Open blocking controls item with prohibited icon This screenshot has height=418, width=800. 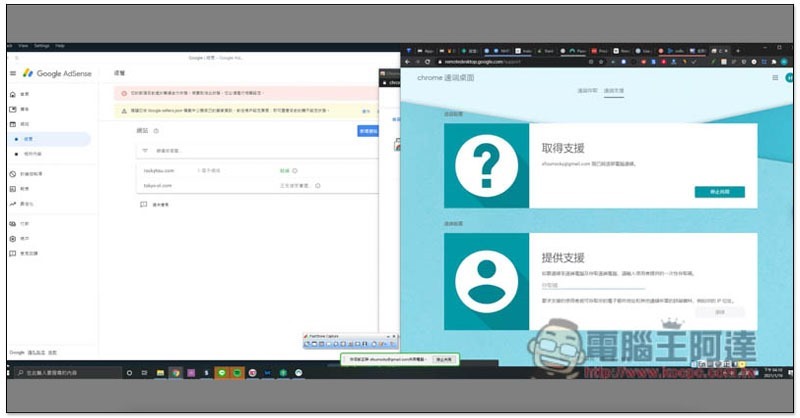click(x=27, y=174)
